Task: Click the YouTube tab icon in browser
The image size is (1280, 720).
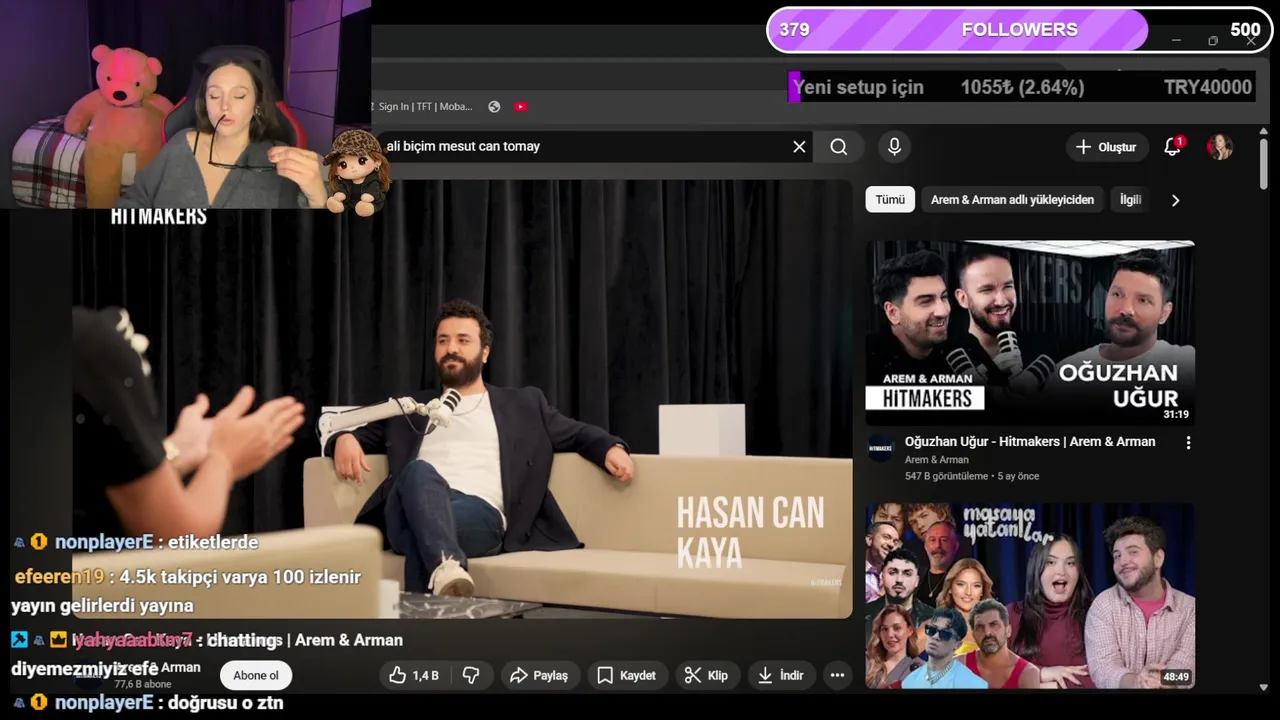Action: pos(520,107)
